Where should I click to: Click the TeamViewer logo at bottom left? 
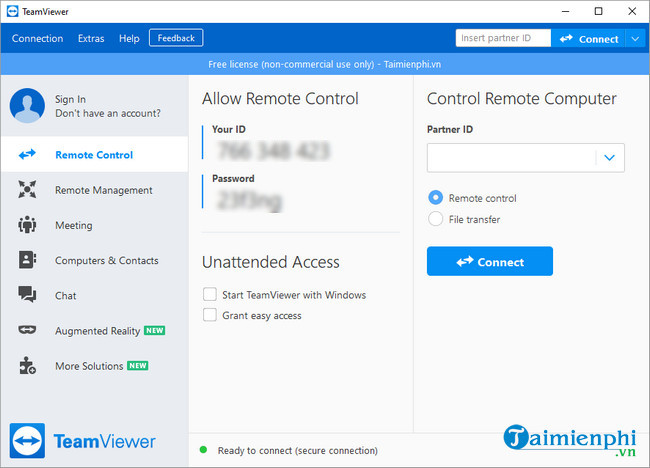83,441
